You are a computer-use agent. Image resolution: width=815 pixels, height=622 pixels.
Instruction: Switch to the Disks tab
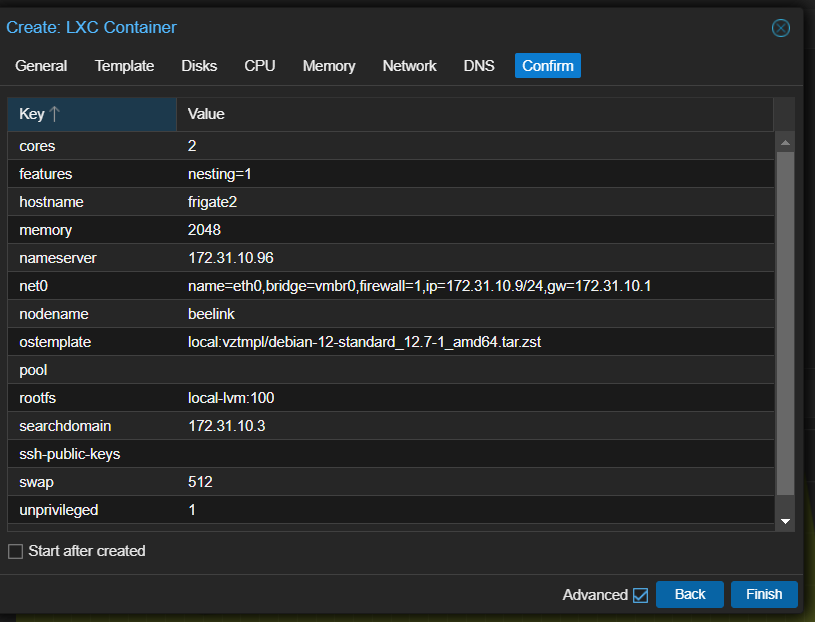(x=198, y=66)
